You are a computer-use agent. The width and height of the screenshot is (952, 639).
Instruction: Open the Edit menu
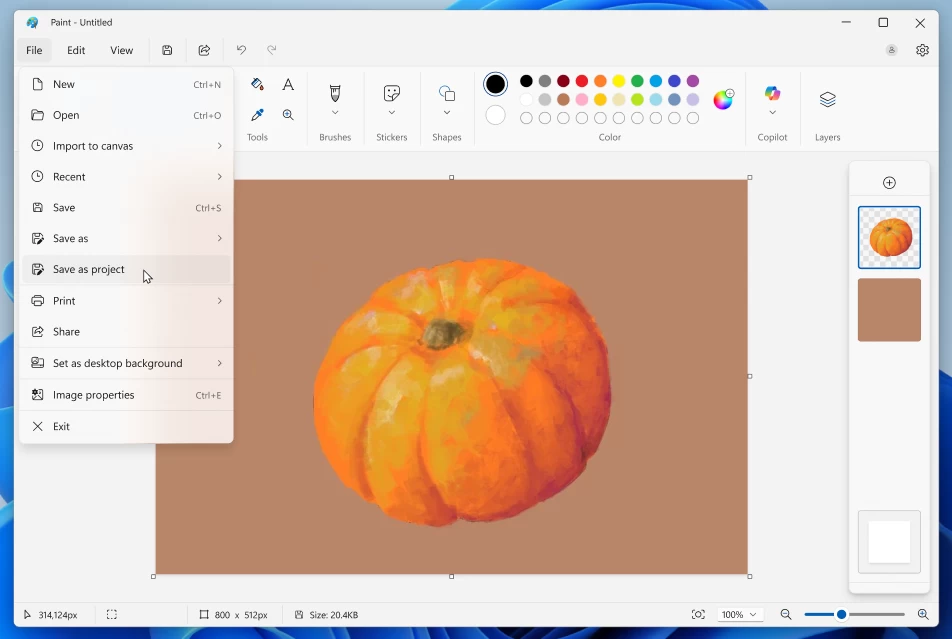pos(75,50)
